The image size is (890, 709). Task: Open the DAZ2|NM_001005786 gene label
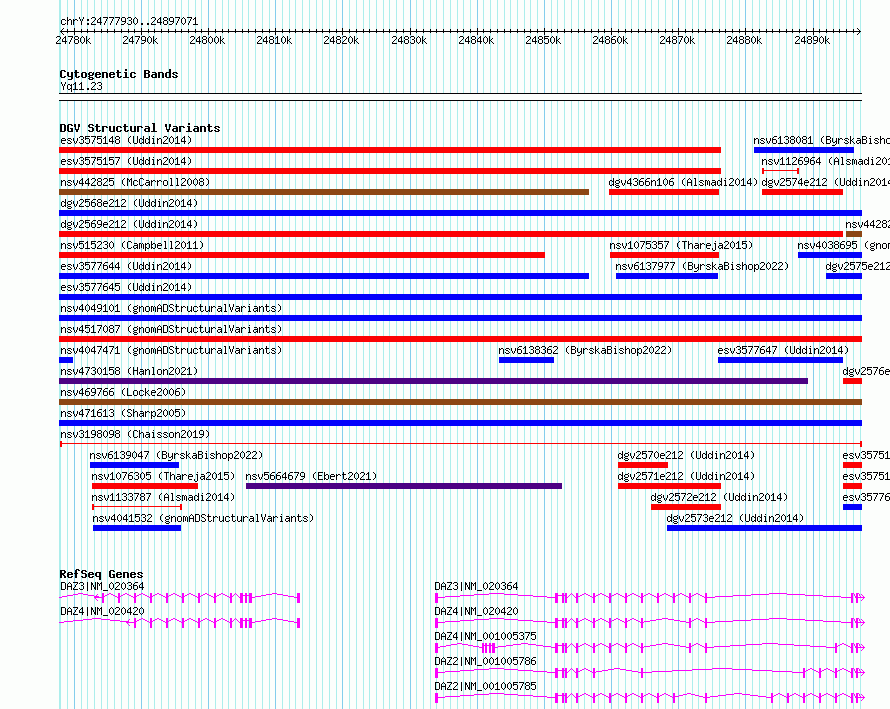(x=485, y=661)
